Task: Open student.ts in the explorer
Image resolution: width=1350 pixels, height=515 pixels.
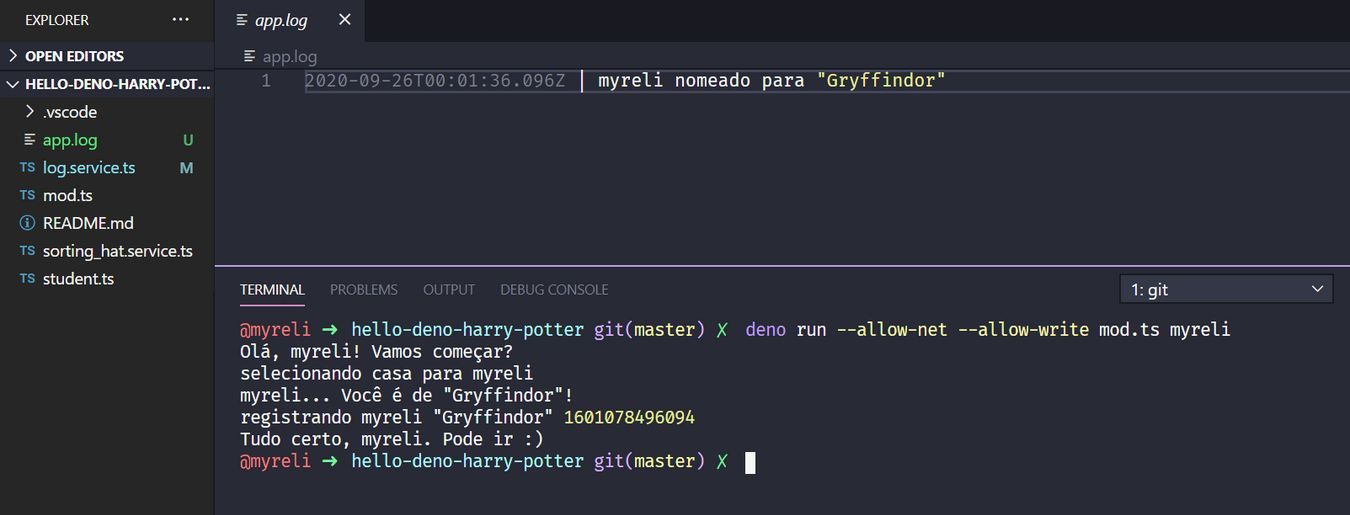Action: click(x=78, y=279)
